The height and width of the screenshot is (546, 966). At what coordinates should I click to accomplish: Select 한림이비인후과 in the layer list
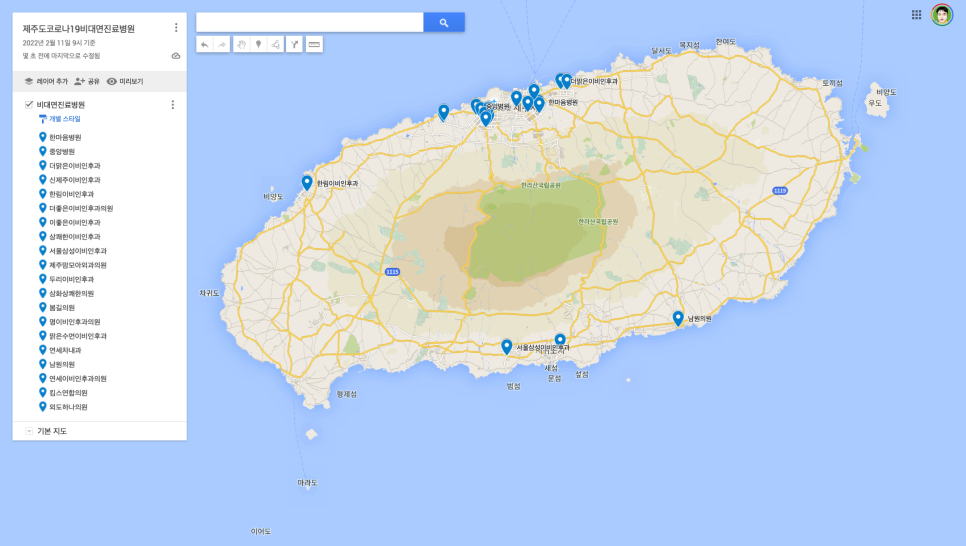click(x=71, y=194)
